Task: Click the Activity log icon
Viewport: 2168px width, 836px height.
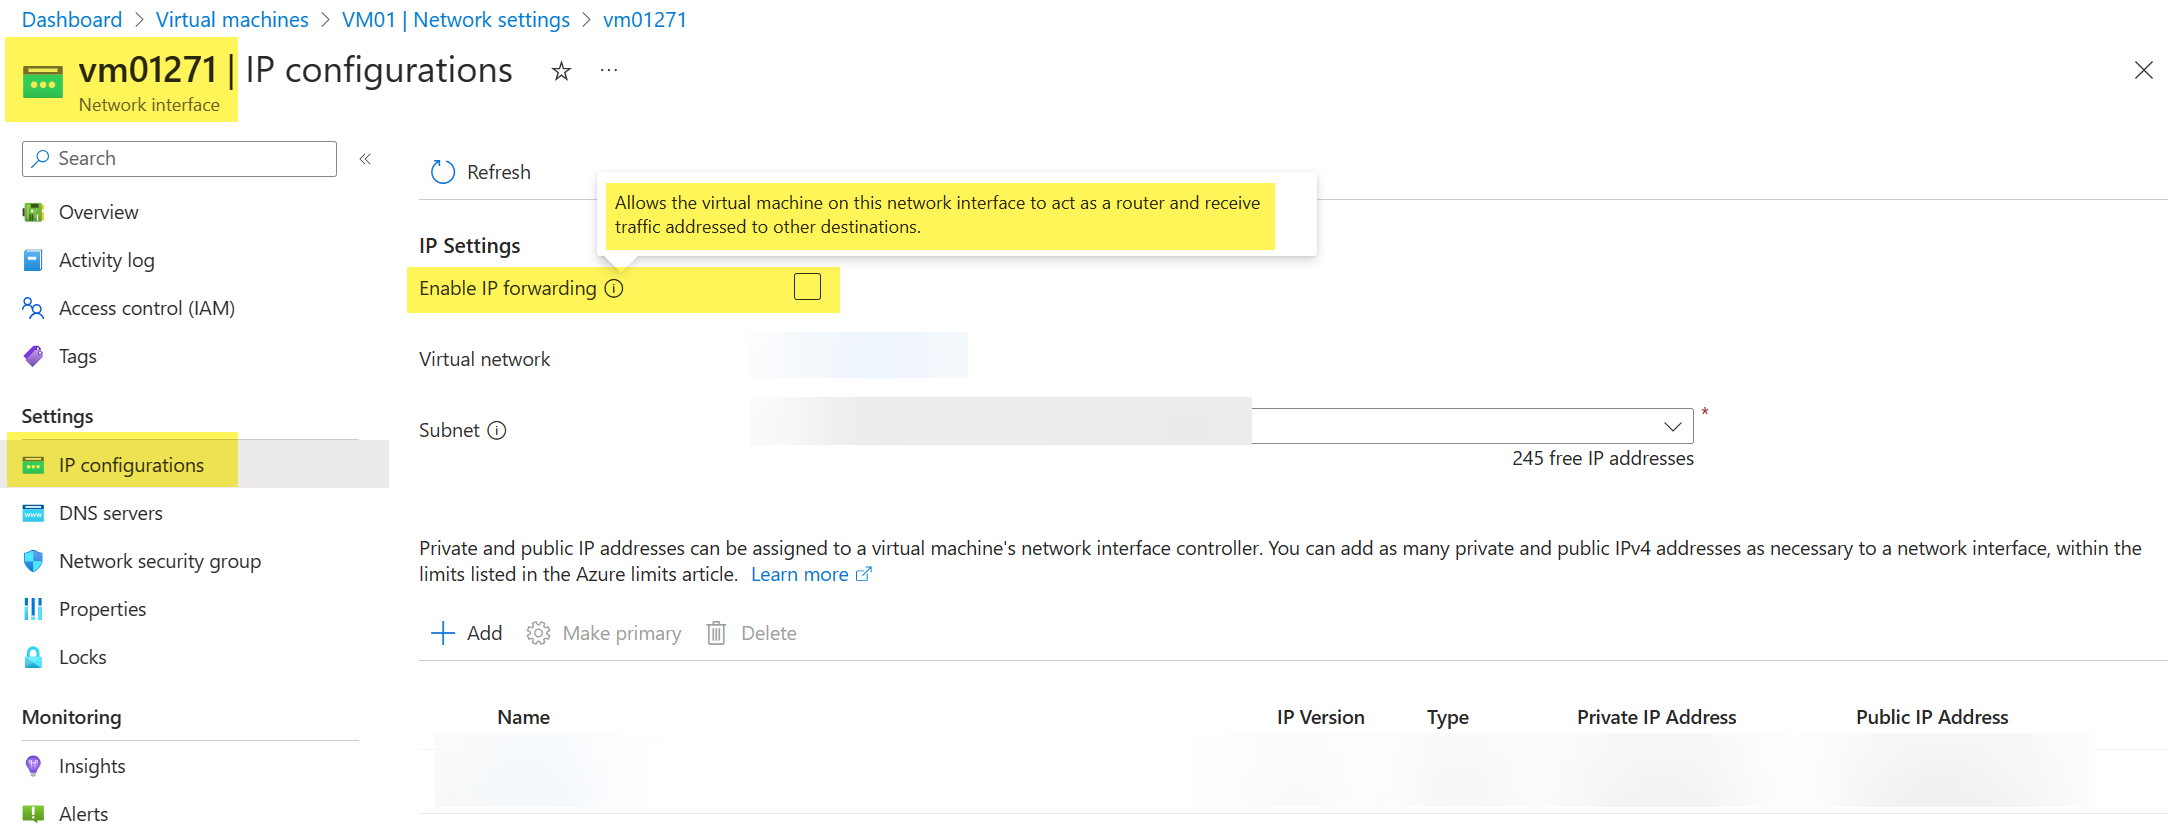Action: (33, 260)
